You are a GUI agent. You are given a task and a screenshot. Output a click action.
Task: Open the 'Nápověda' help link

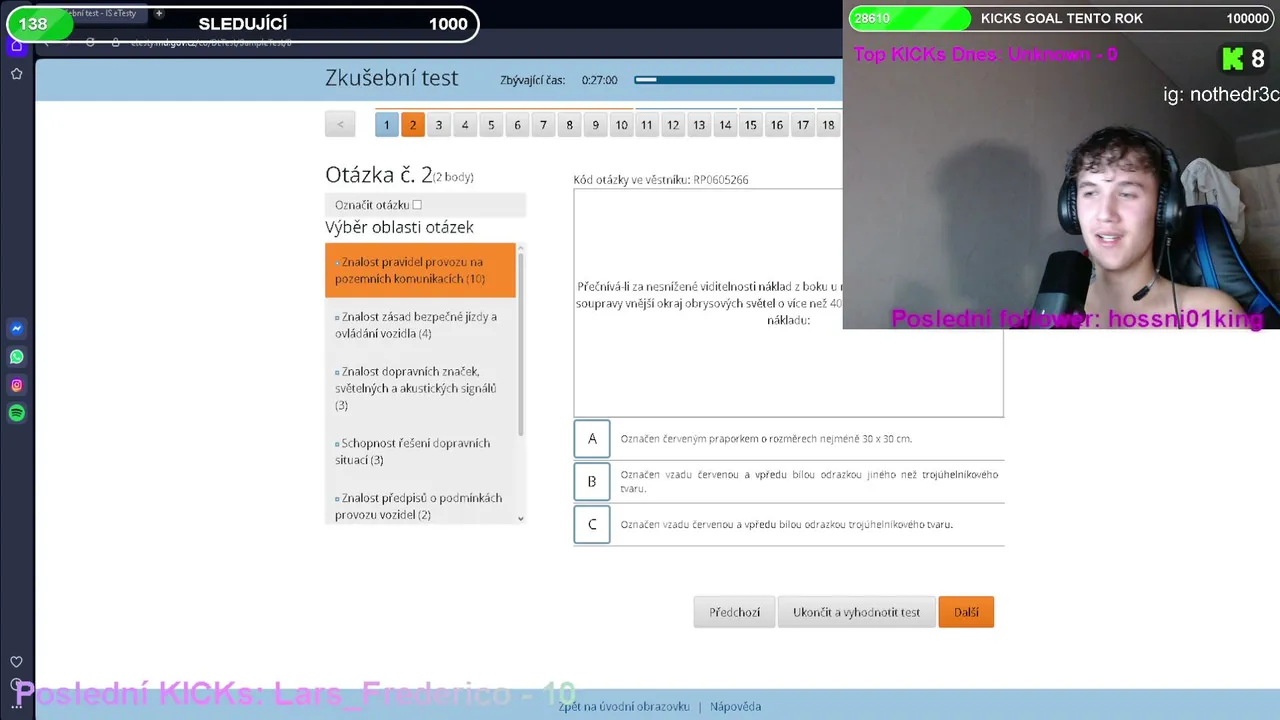(735, 706)
